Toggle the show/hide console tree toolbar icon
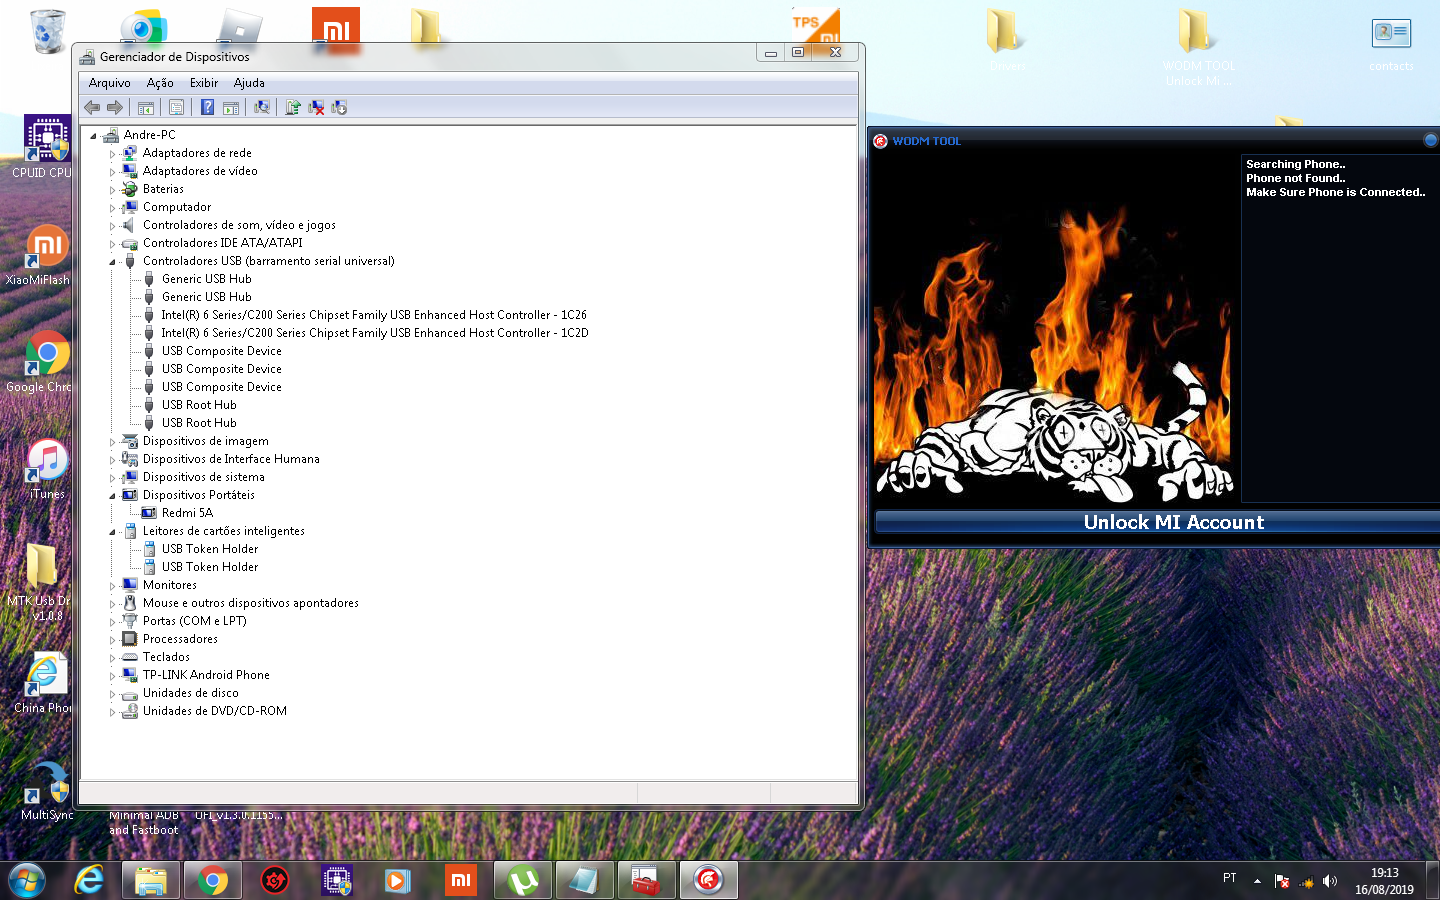 146,107
